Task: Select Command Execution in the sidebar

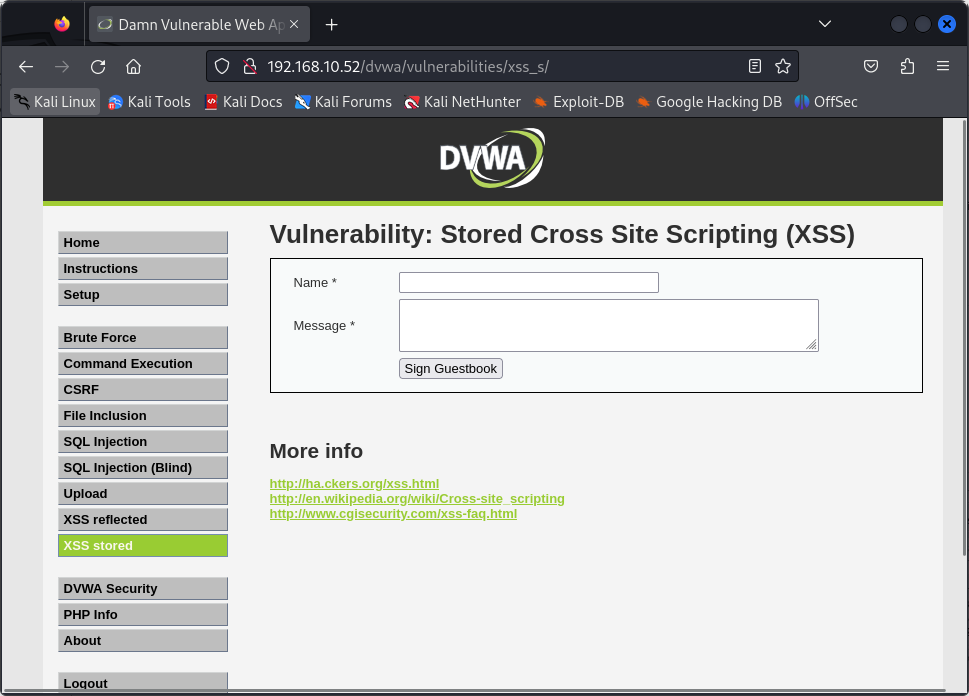Action: 143,363
